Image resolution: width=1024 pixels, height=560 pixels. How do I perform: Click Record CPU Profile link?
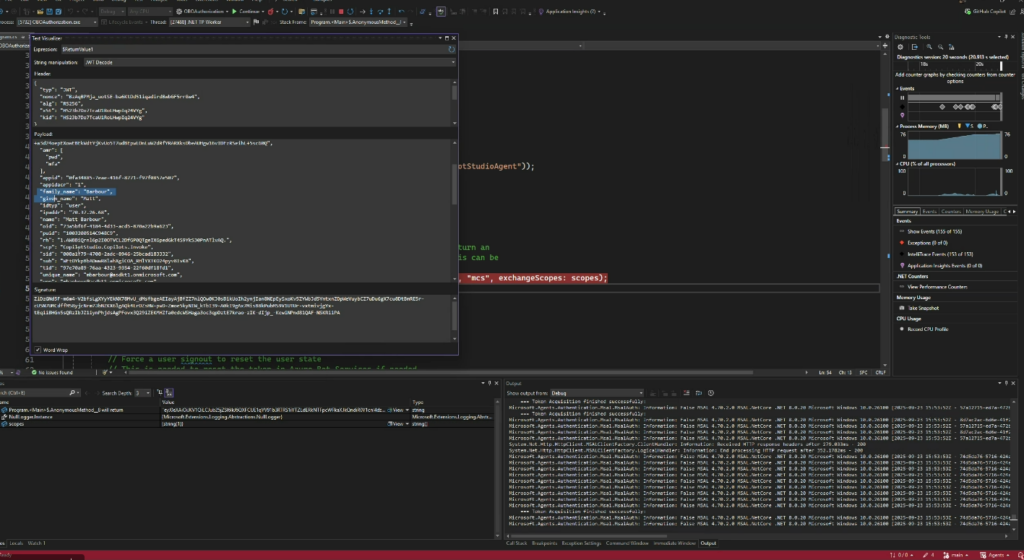coord(928,329)
